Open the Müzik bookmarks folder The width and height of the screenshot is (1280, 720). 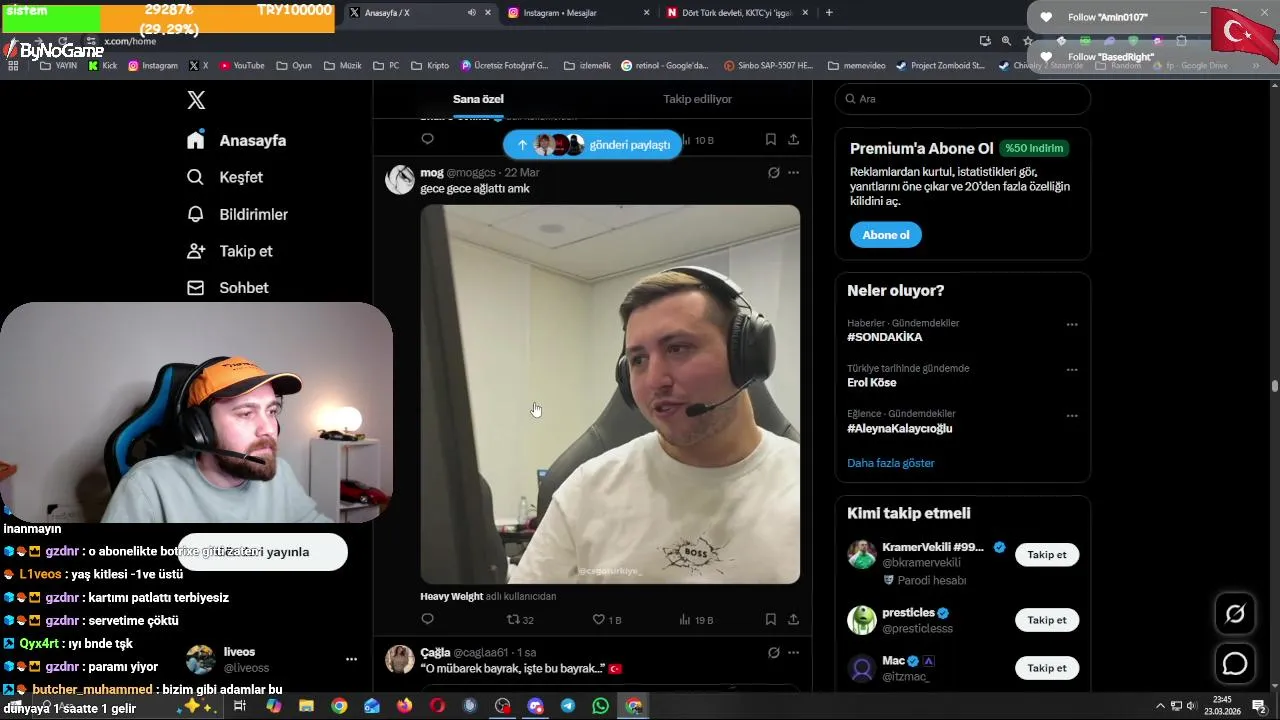(342, 66)
